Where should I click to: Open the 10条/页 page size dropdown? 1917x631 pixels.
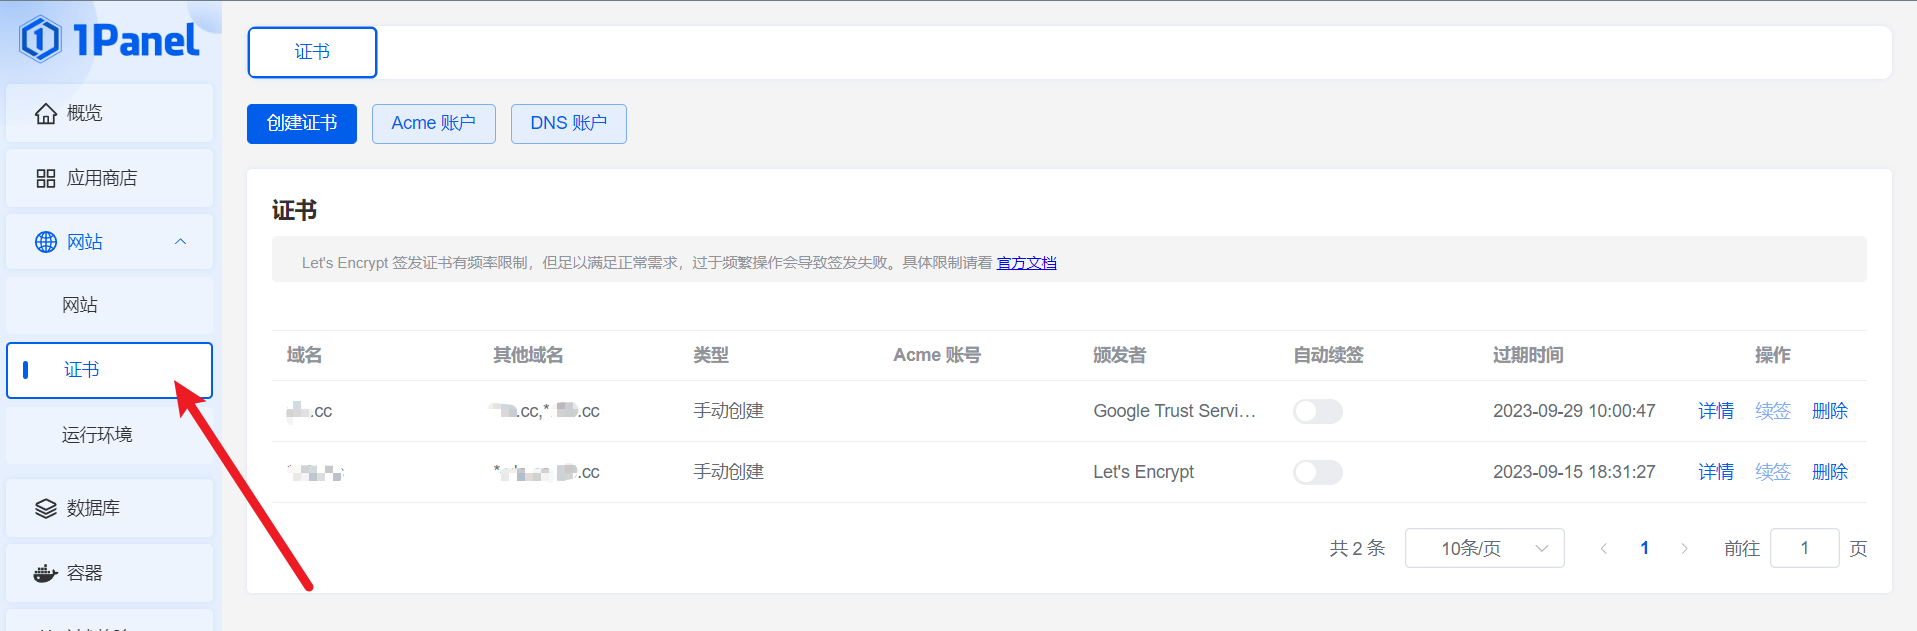[1485, 548]
